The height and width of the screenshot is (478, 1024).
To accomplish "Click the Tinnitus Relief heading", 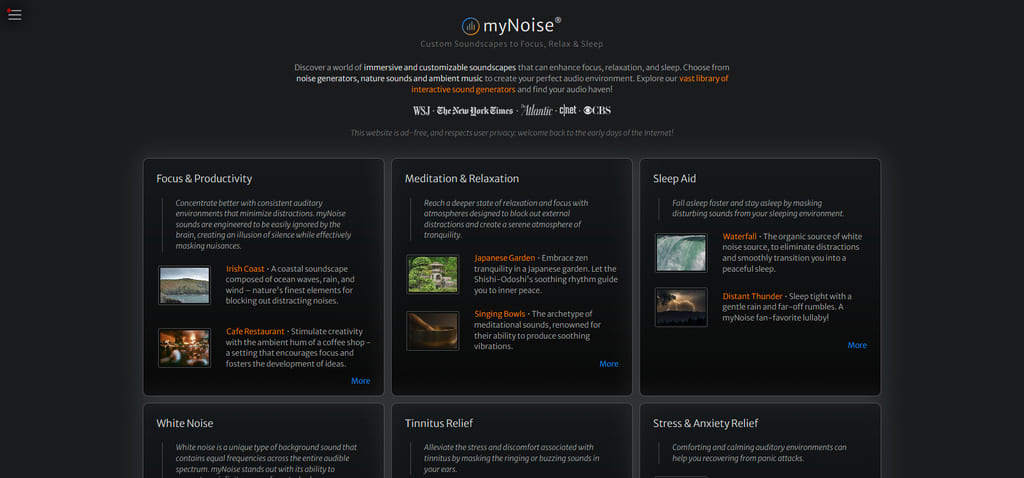I will [x=439, y=423].
